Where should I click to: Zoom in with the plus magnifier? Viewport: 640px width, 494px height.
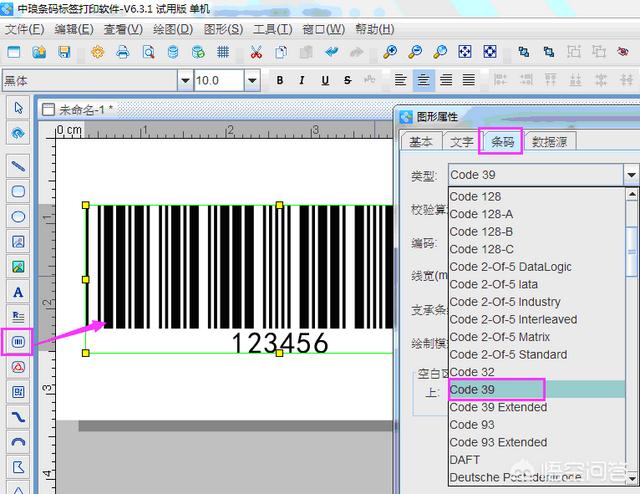(x=390, y=52)
